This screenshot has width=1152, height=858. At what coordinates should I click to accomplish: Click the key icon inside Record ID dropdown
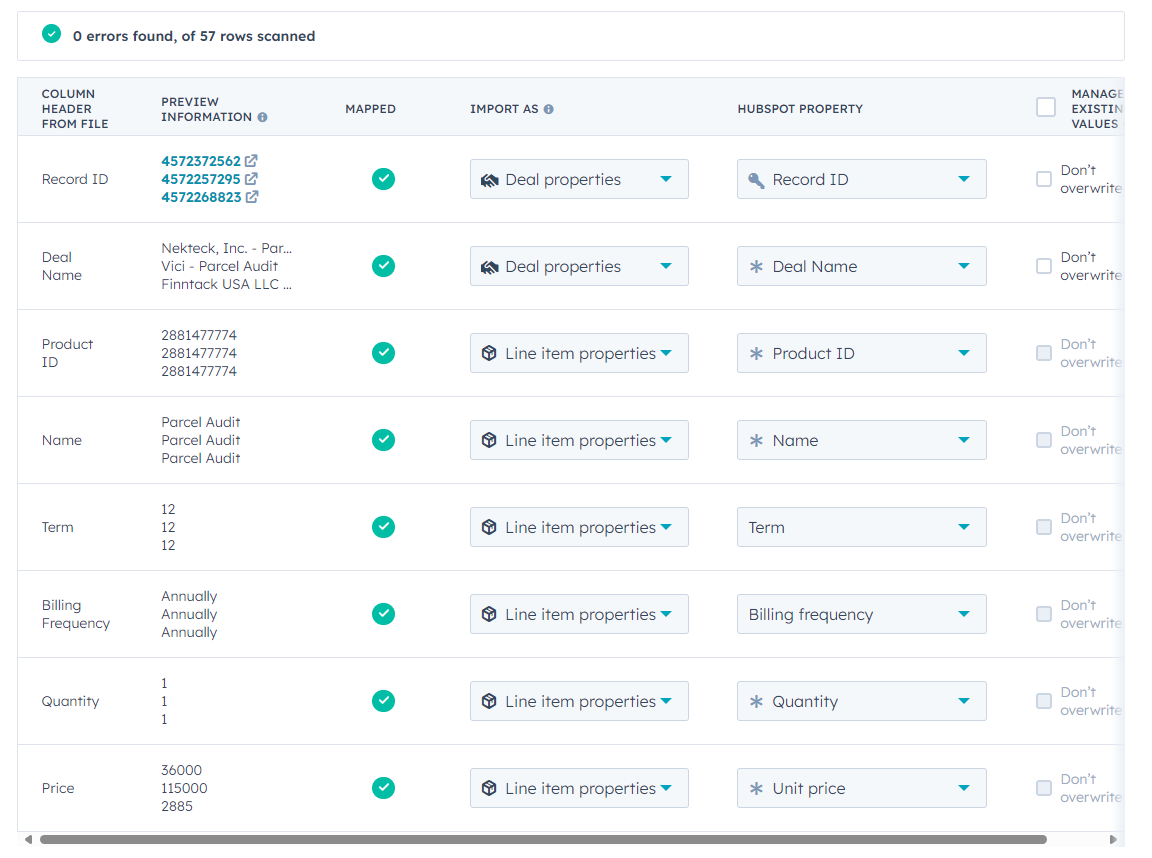tap(758, 178)
